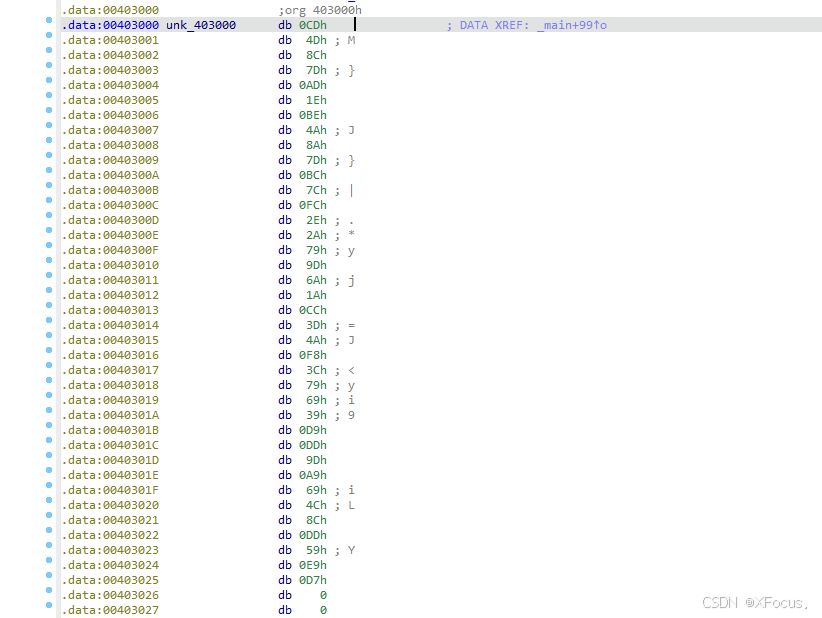This screenshot has height=618, width=822.
Task: Click address .data:00403003
Action: click(110, 70)
